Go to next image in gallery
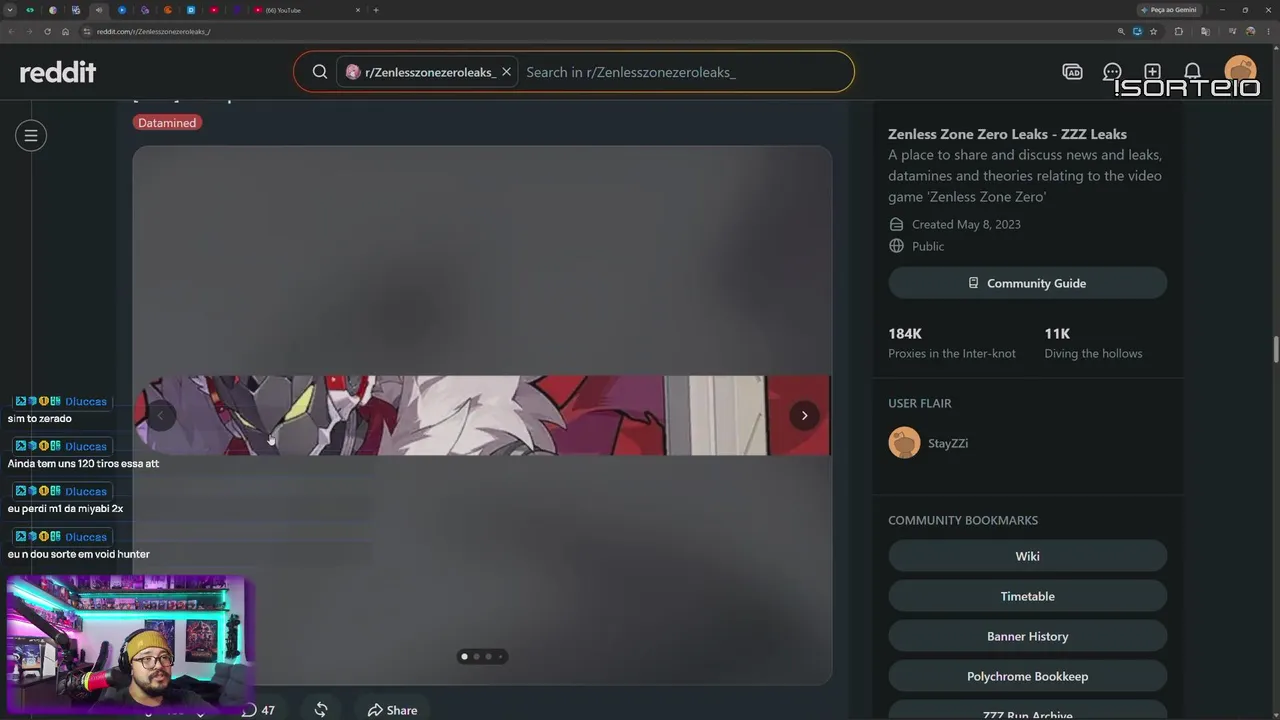Viewport: 1280px width, 720px height. pos(804,416)
